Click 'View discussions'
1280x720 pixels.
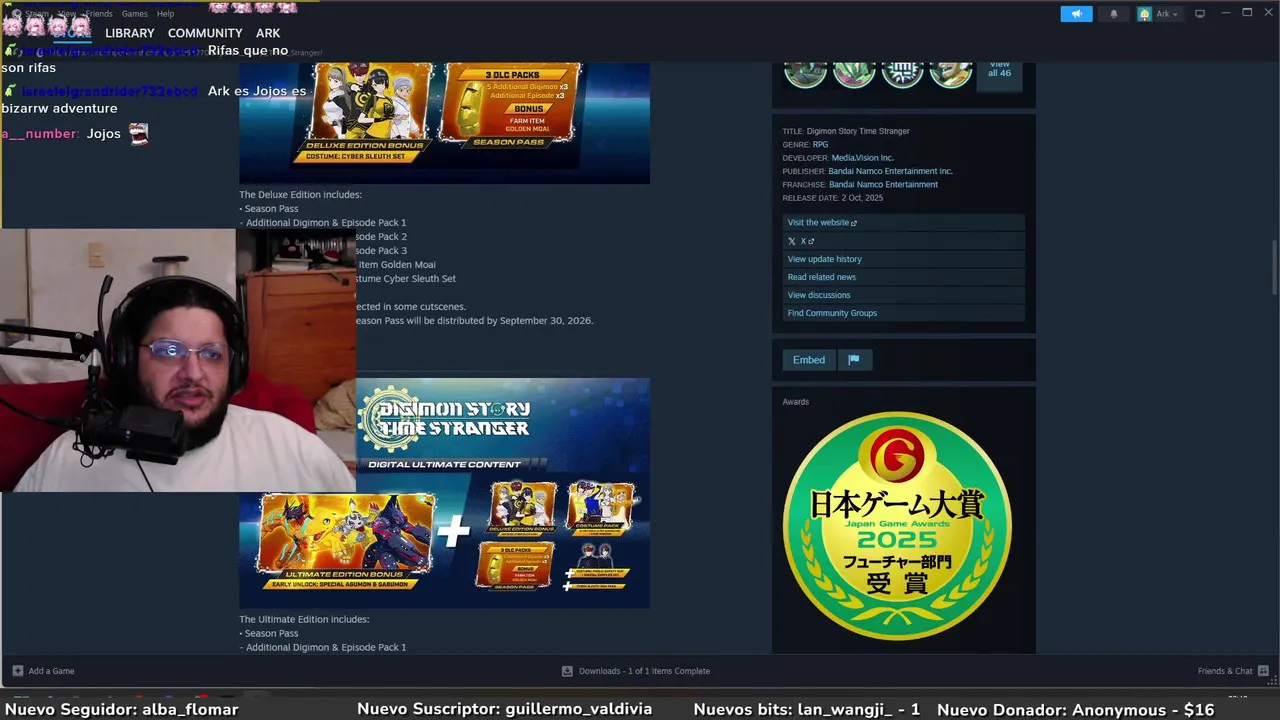click(903, 295)
